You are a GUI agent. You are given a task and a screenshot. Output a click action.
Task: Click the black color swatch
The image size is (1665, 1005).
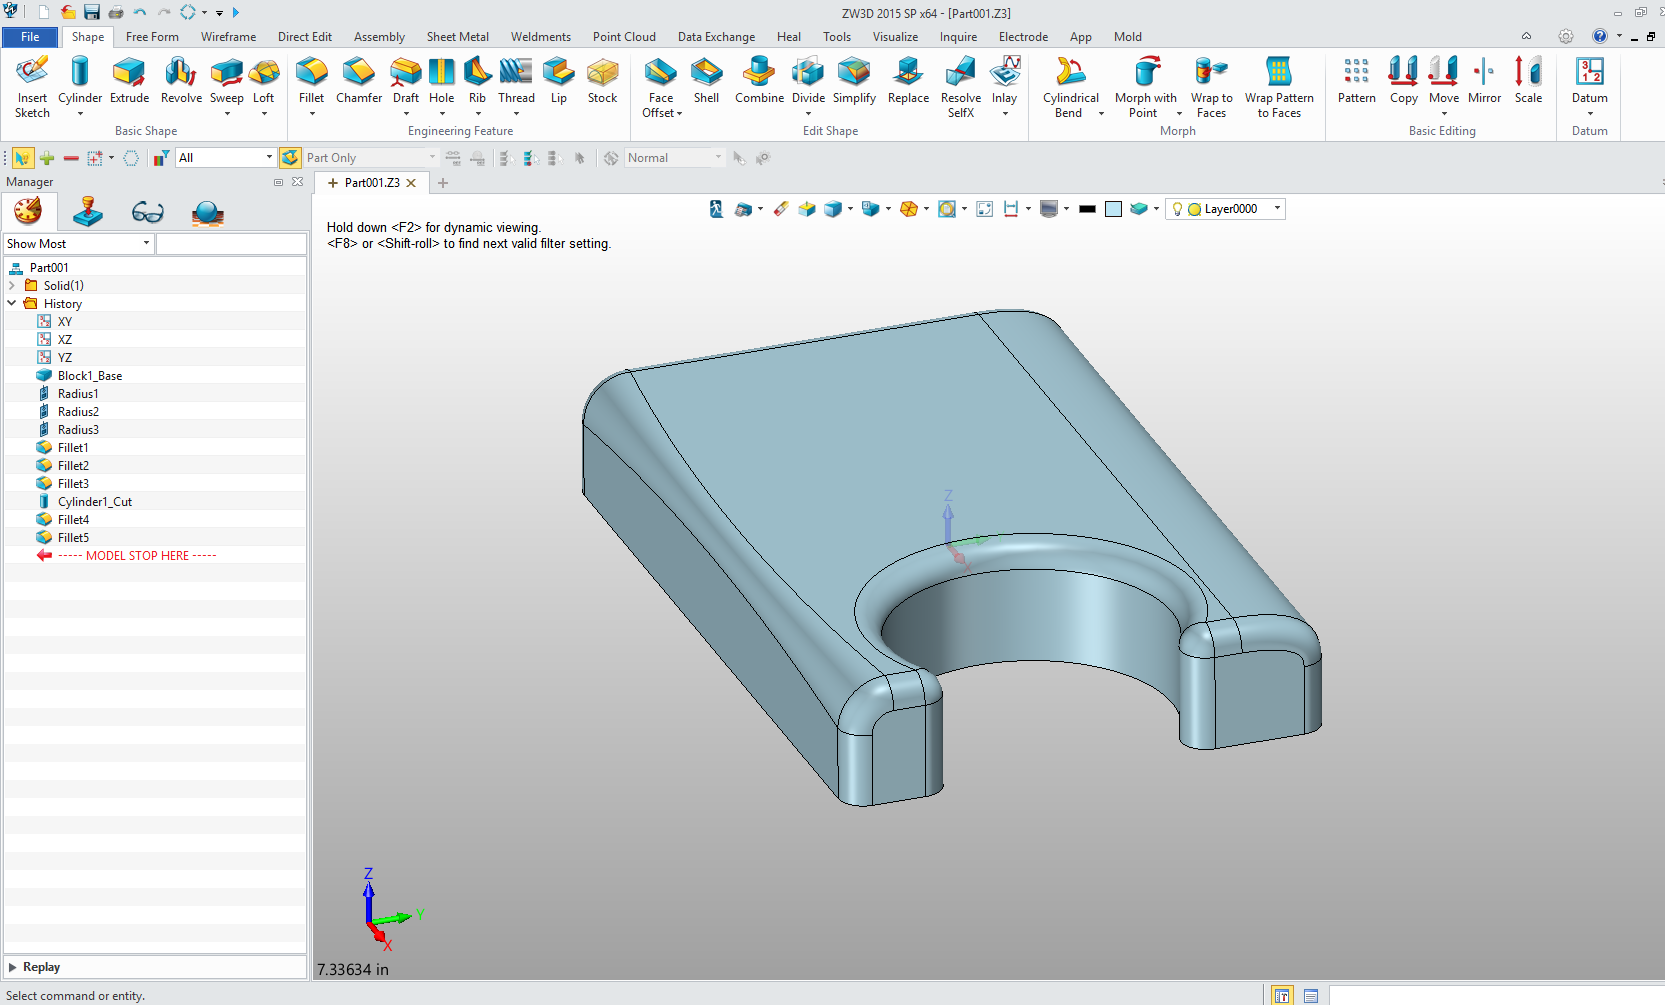coord(1087,209)
